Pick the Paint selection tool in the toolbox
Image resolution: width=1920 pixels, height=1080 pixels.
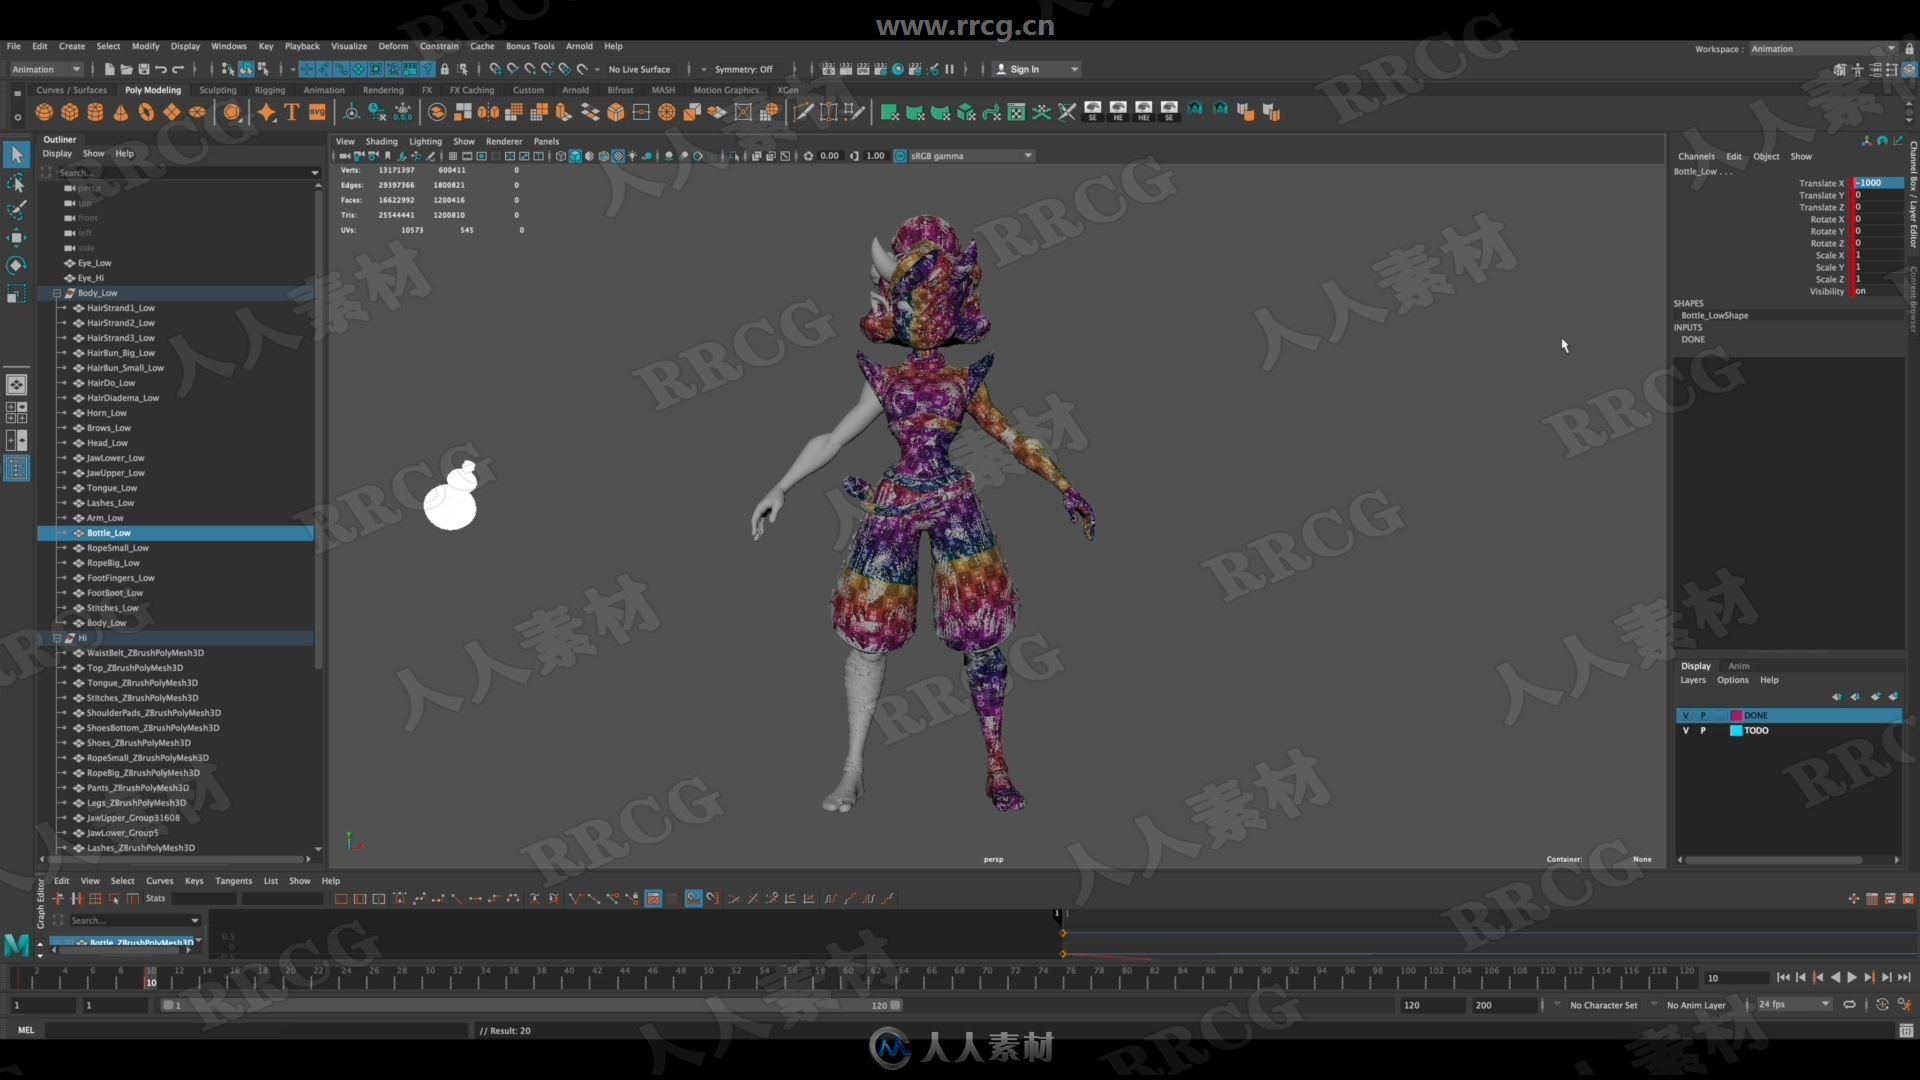pos(16,210)
